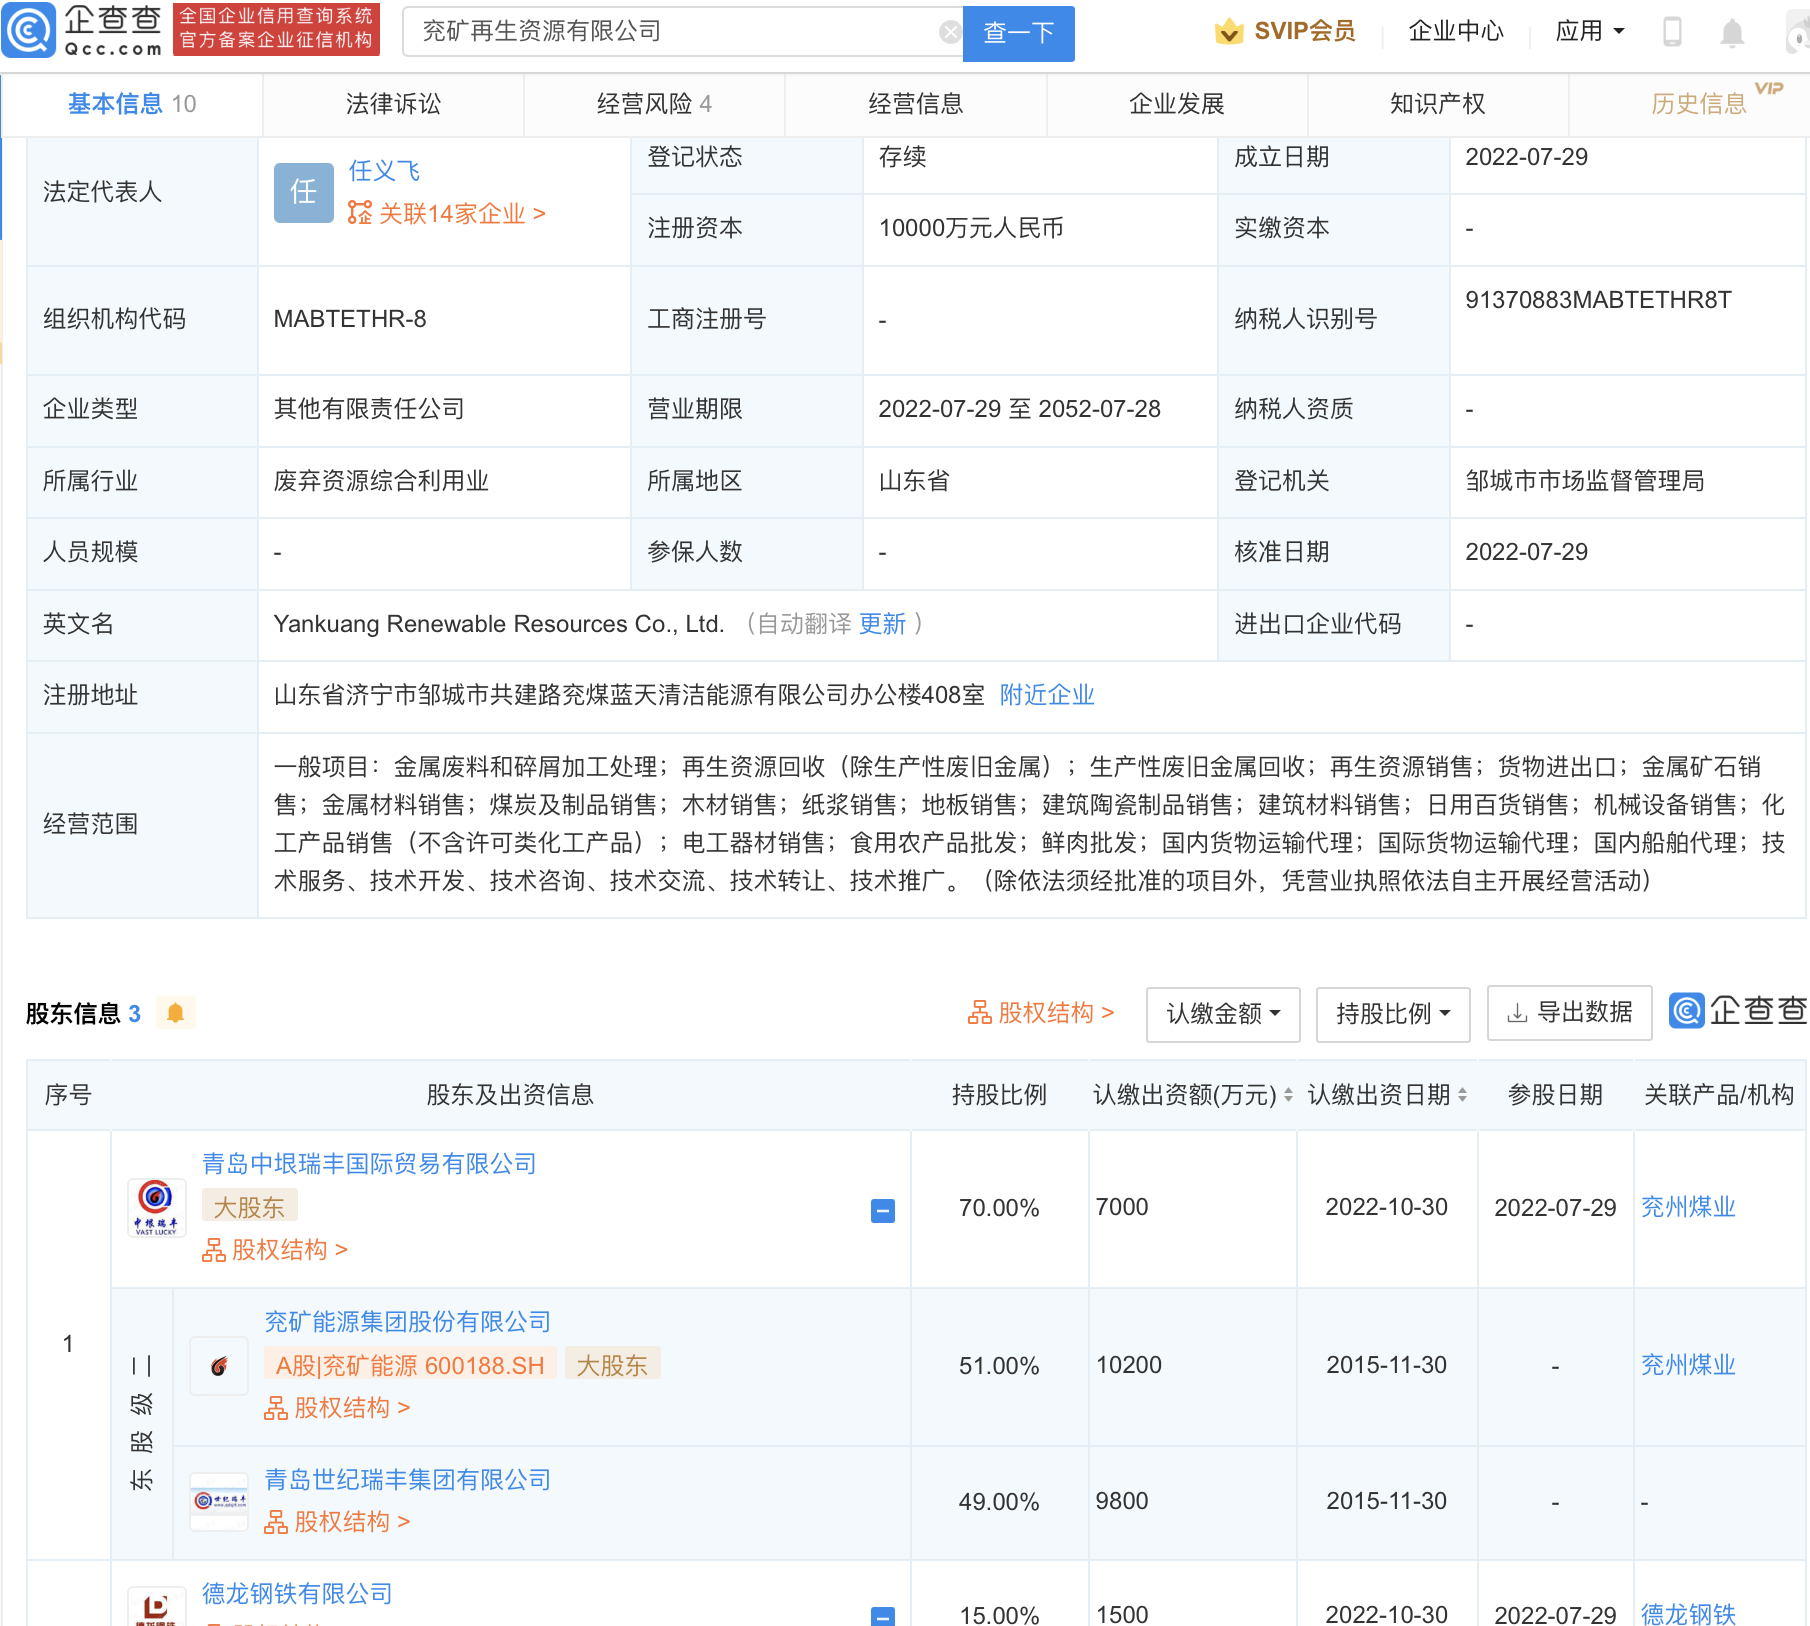Viewport: 1810px width, 1626px height.
Task: Click the Qcc.com logo icon
Action: (28, 31)
